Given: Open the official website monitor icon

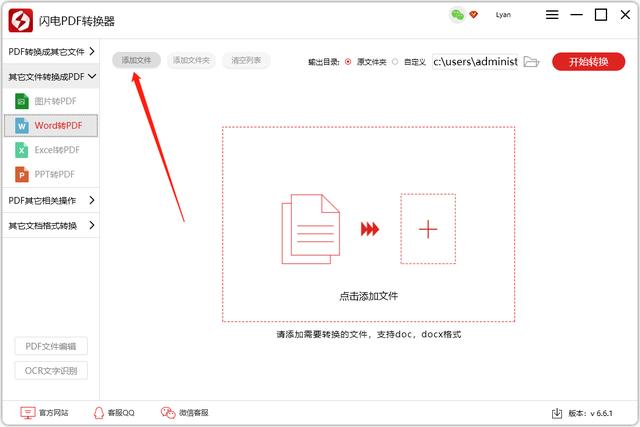Looking at the screenshot, I should click(x=28, y=412).
